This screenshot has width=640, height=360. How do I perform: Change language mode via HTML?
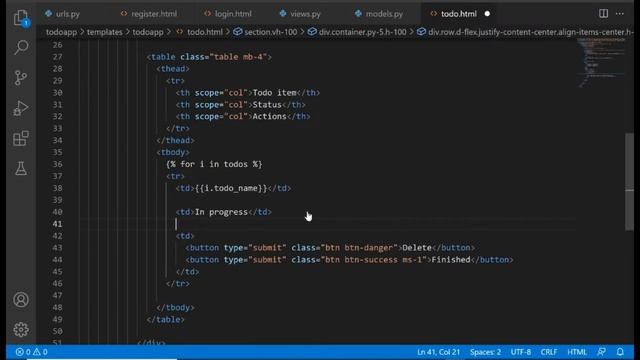click(577, 352)
